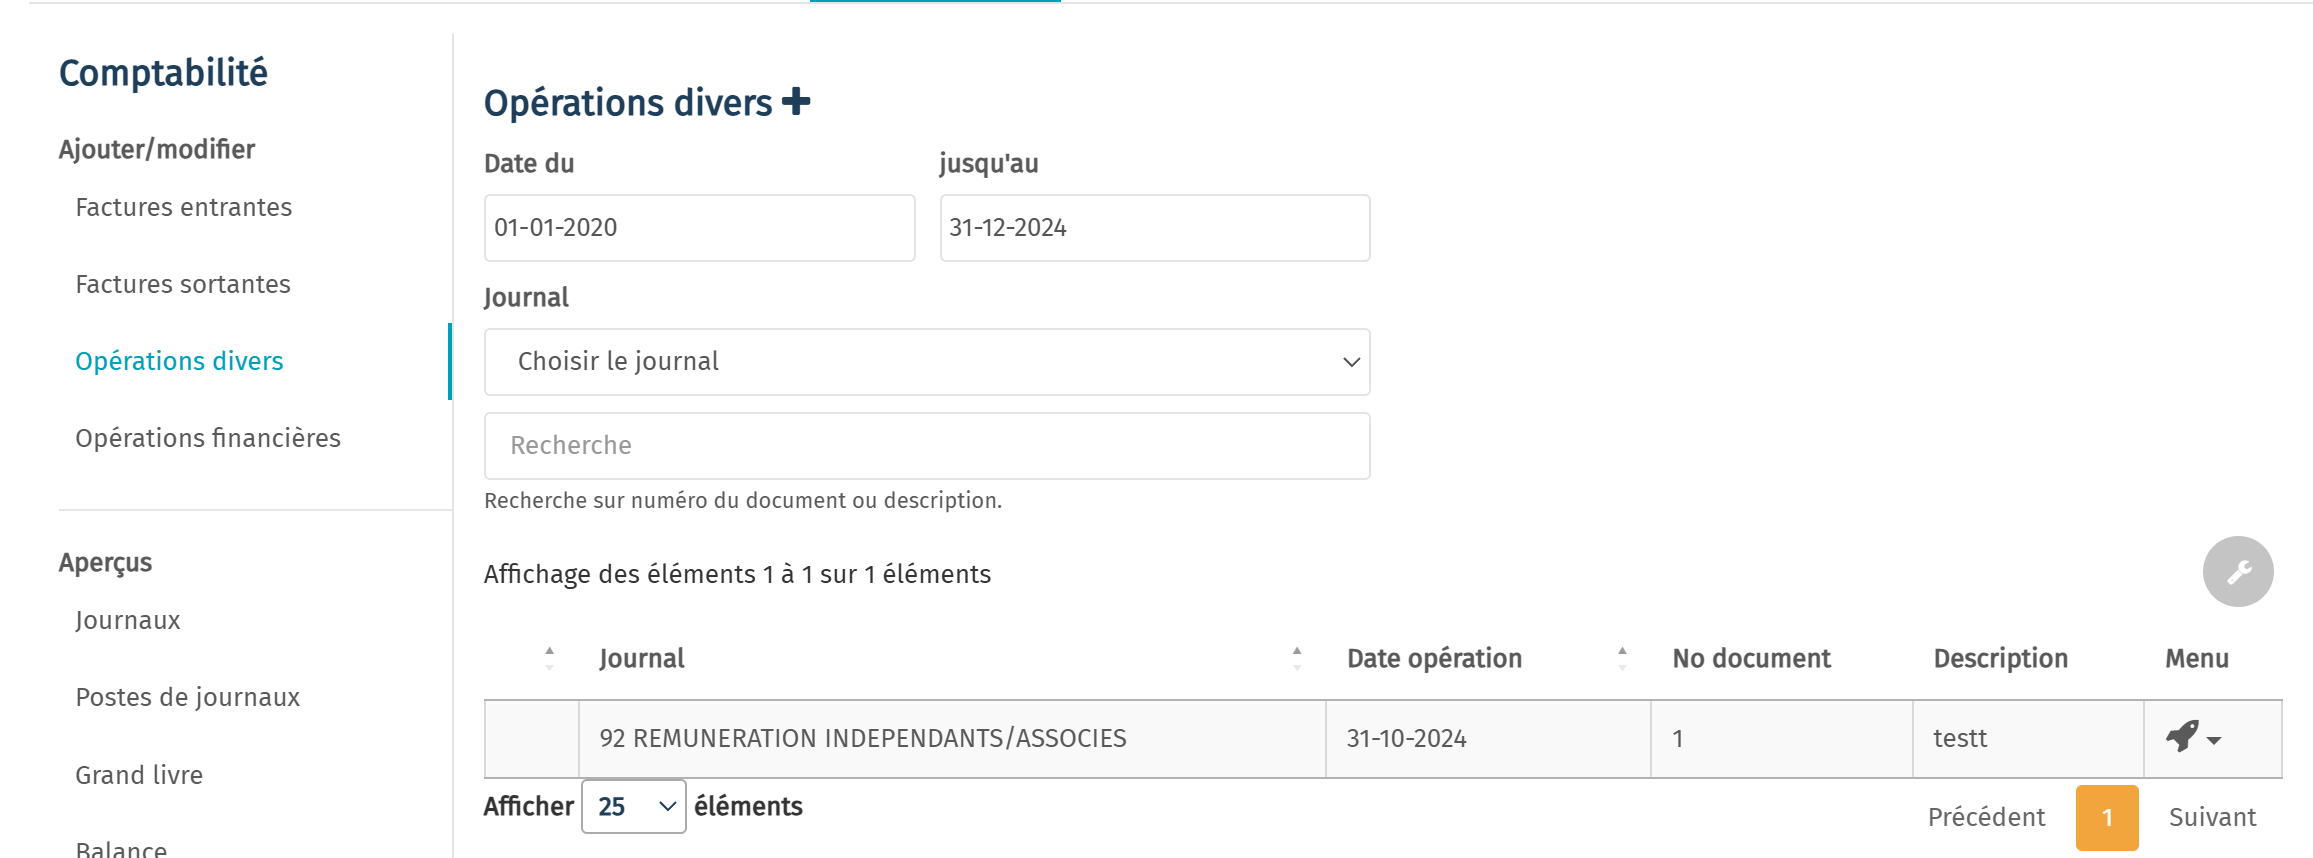The width and height of the screenshot is (2313, 858).
Task: Open Grand livre overview
Action: (x=139, y=775)
